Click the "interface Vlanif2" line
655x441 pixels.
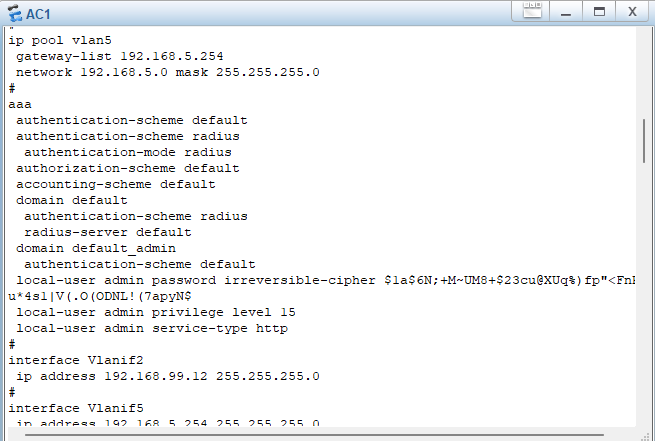click(x=74, y=359)
